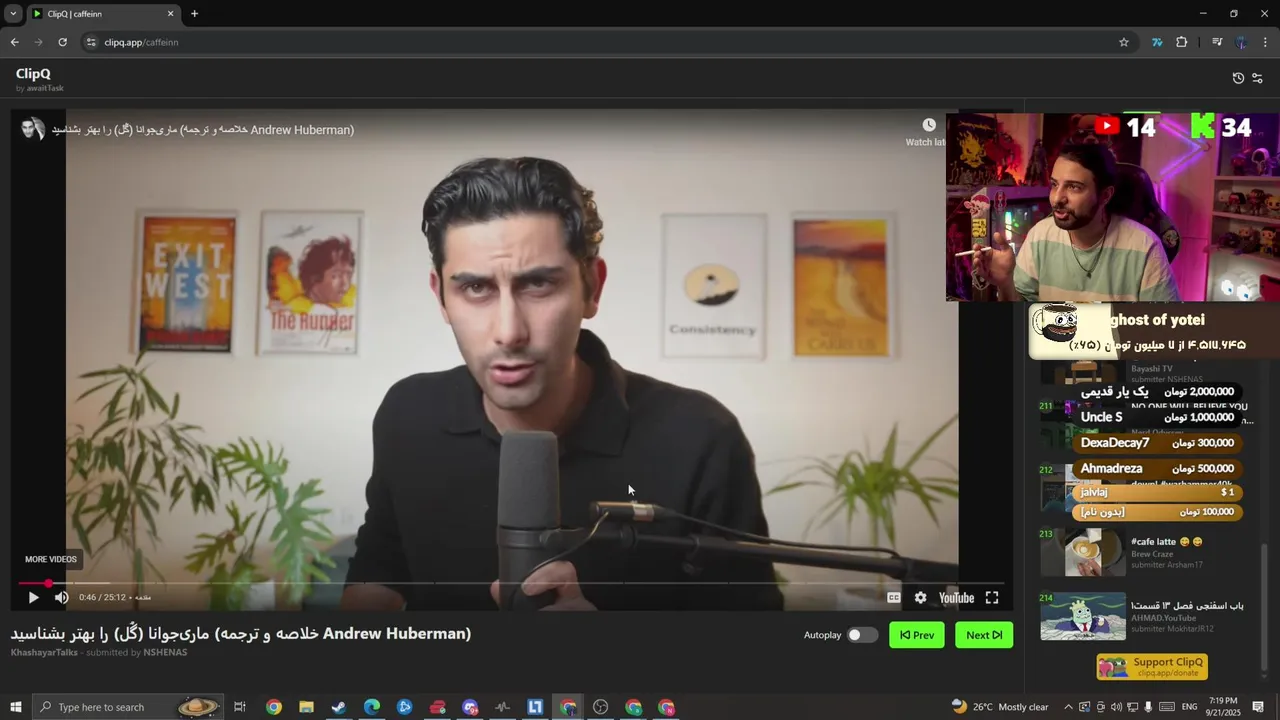Open ClipQ settings sliders icon

pyautogui.click(x=1257, y=78)
